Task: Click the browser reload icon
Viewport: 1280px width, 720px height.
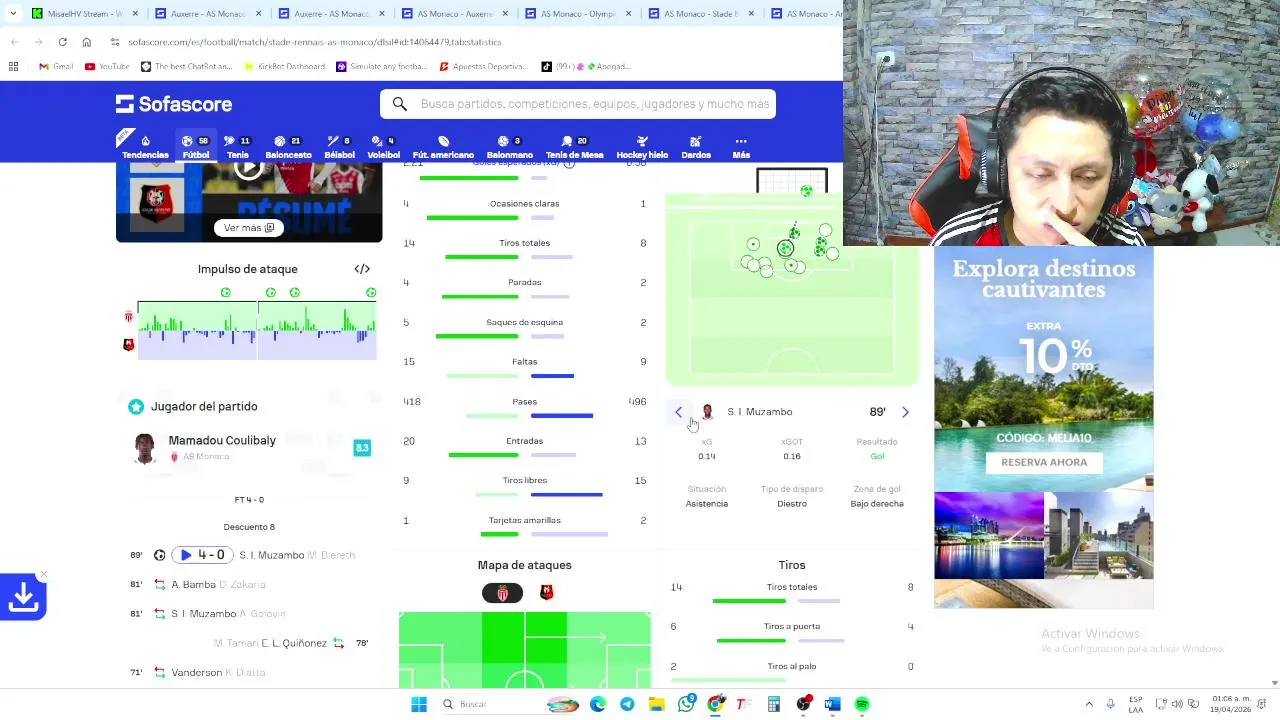Action: pyautogui.click(x=62, y=42)
